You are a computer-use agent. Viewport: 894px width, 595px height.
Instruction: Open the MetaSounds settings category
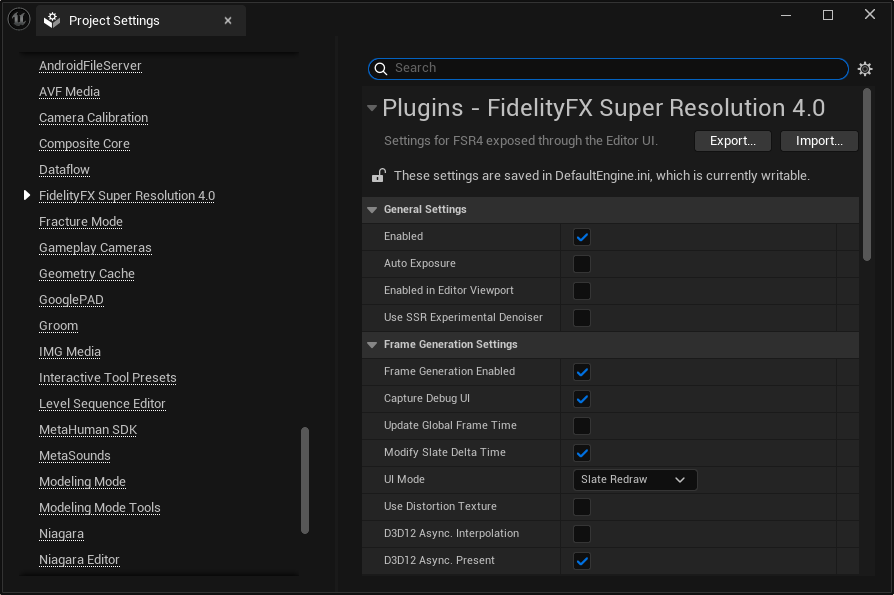coord(74,456)
